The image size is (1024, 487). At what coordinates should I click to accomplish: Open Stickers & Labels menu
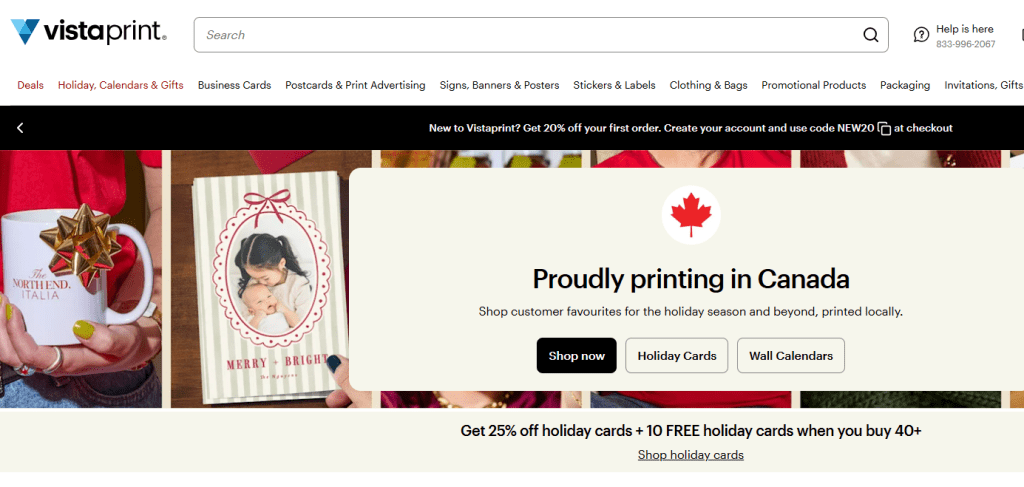pos(614,85)
